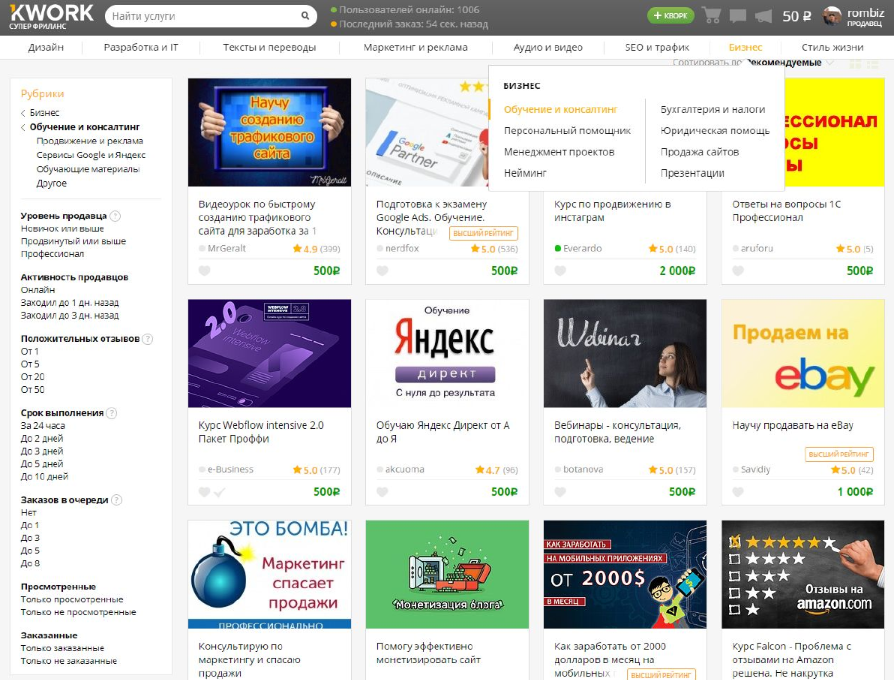Favorite the MrGeralt video lesson kwork
Image resolution: width=894 pixels, height=680 pixels.
pos(204,271)
